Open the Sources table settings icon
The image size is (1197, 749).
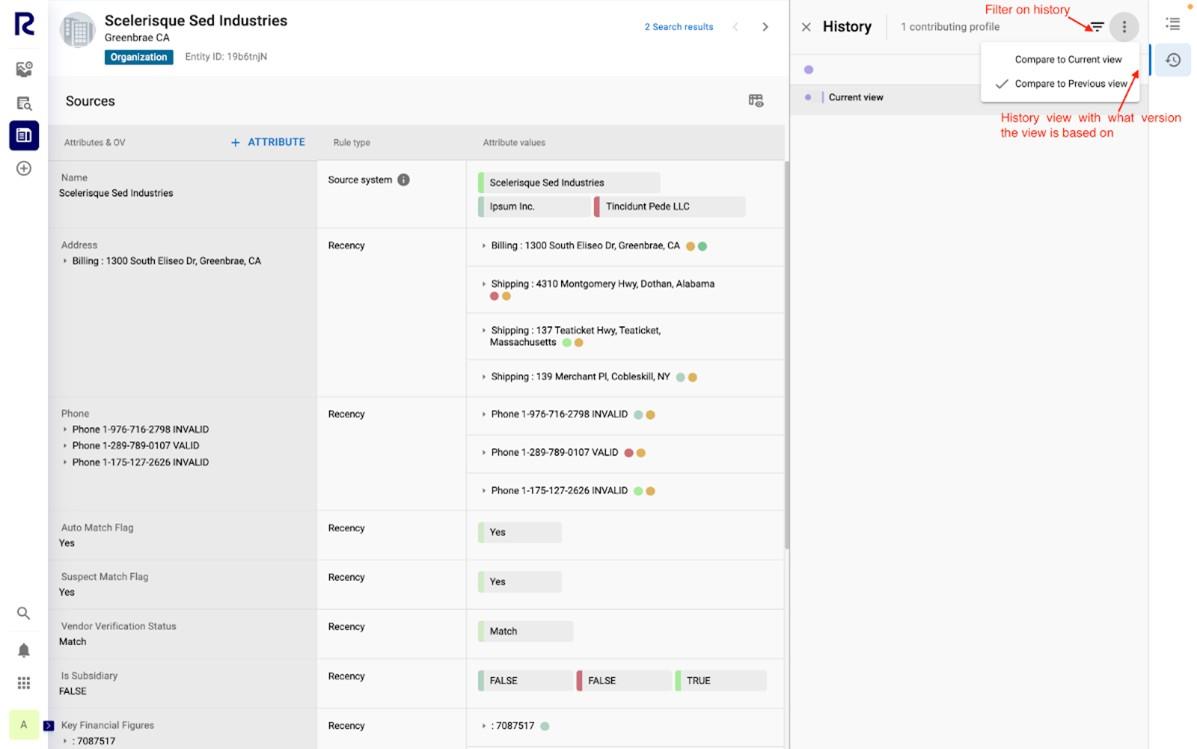coord(757,100)
